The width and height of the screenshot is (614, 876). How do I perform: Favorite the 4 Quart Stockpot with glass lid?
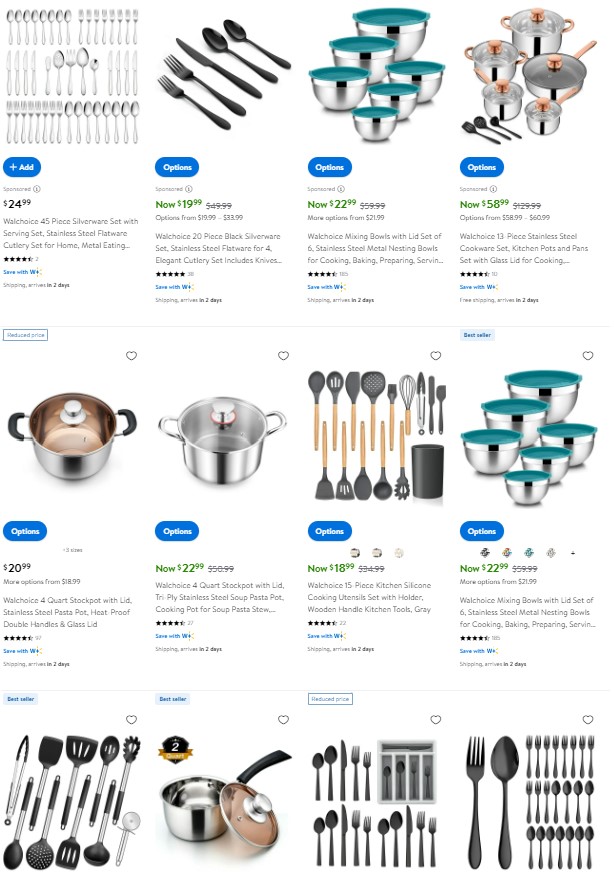(131, 356)
